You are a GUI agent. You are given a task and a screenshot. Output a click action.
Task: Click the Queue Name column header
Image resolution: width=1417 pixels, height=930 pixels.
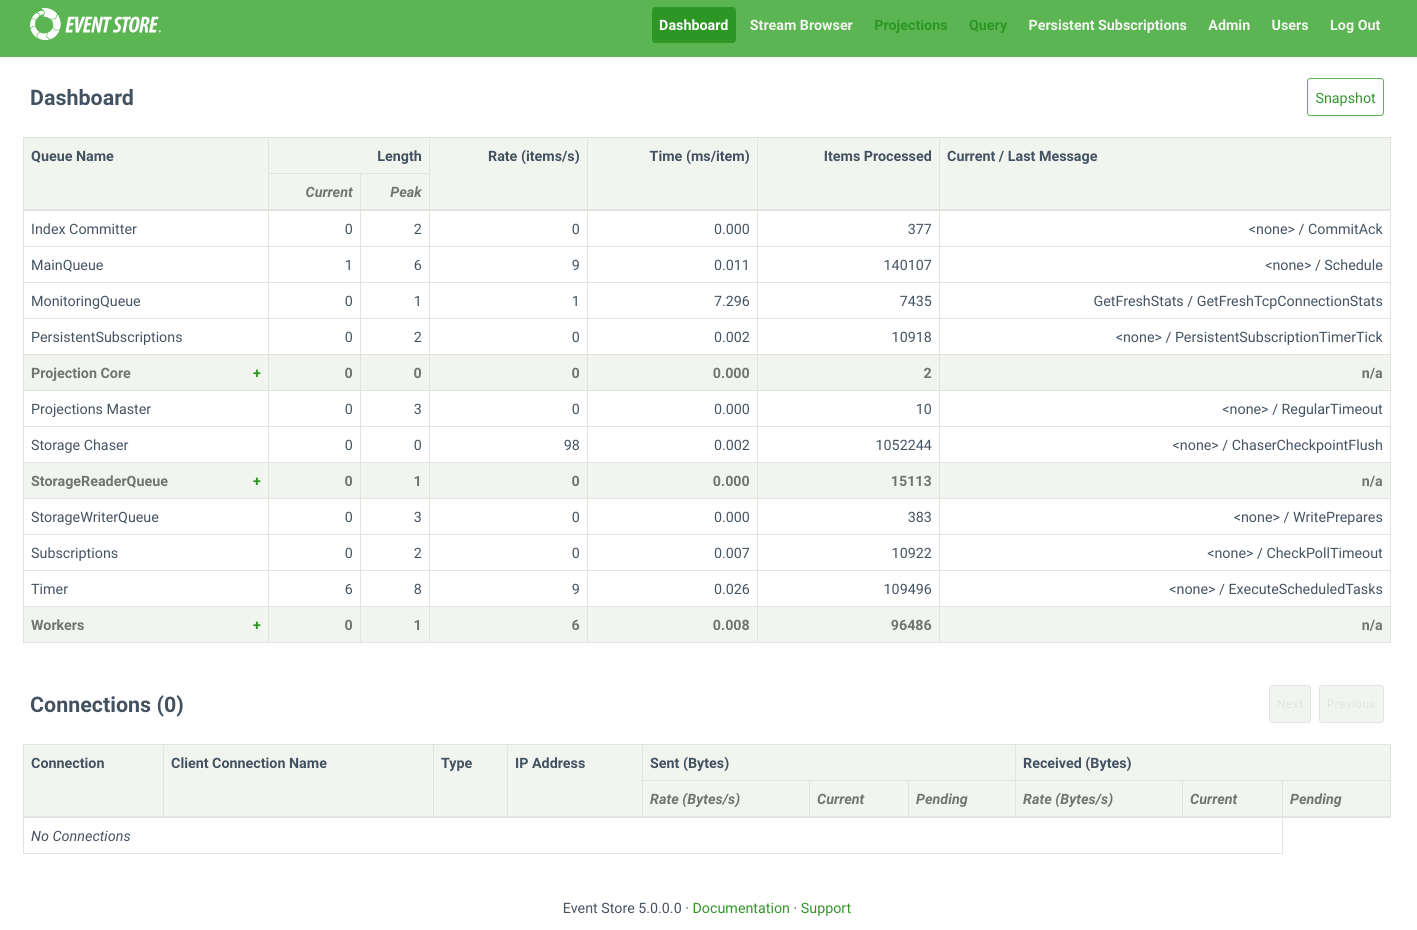pos(73,156)
